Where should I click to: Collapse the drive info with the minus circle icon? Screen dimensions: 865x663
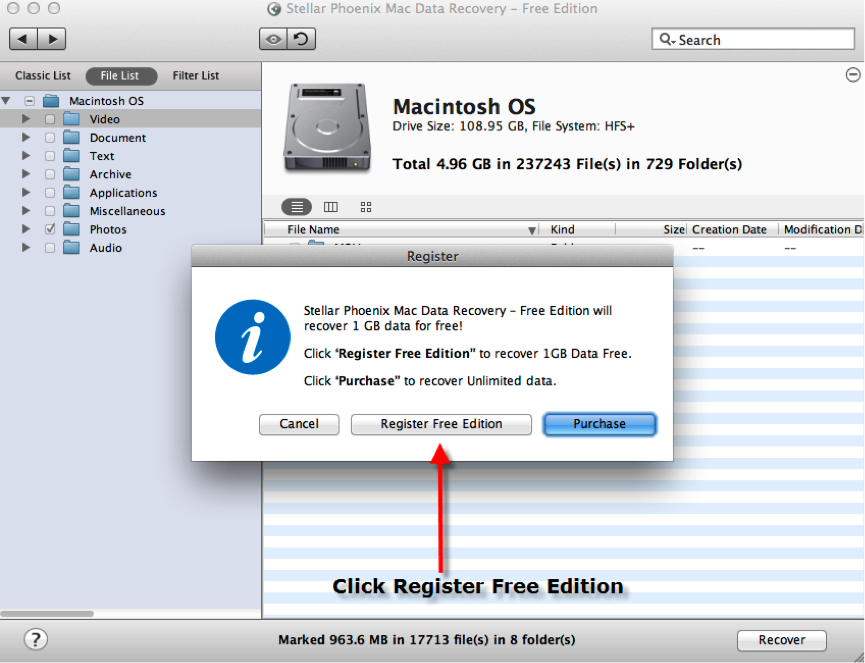click(x=853, y=74)
